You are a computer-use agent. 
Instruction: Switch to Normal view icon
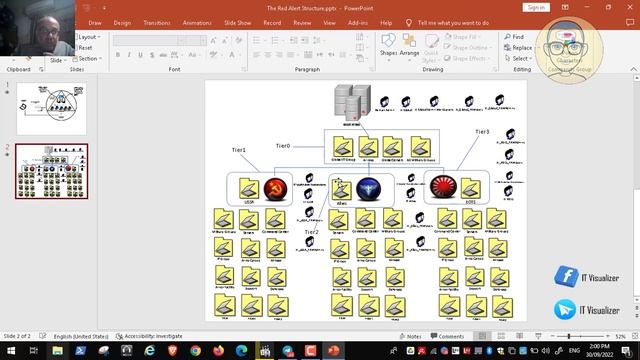tap(482, 336)
